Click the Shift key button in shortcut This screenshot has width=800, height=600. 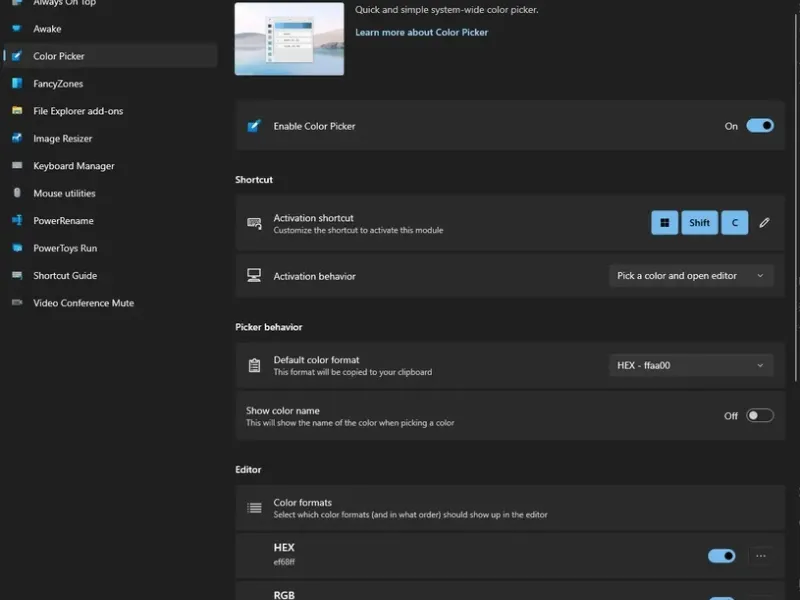pos(699,222)
